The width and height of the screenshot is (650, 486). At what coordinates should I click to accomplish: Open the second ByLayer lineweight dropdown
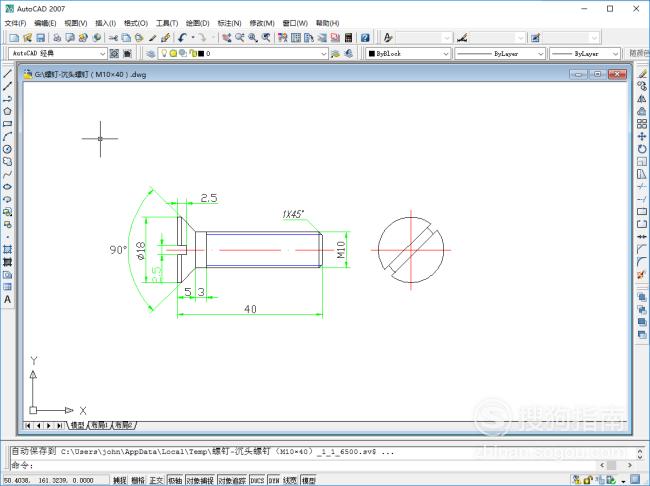(x=585, y=53)
